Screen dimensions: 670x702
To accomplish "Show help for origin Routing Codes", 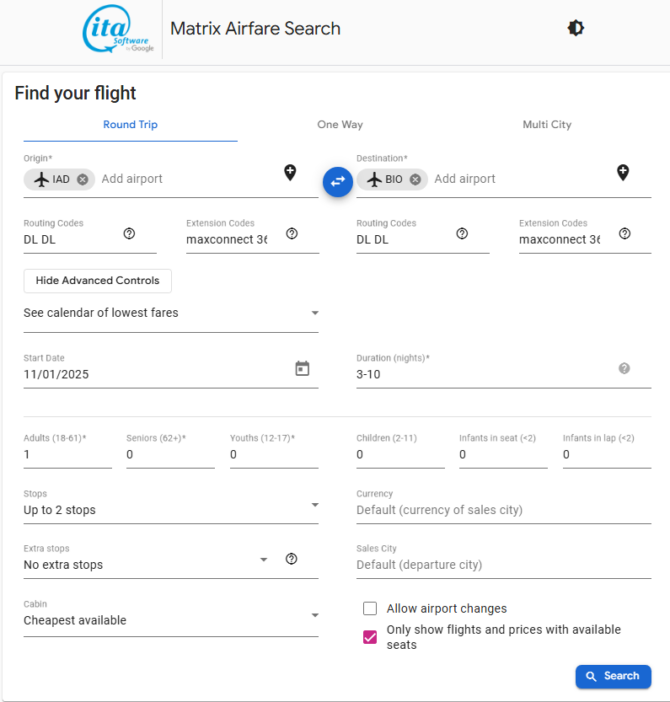I will [x=129, y=234].
